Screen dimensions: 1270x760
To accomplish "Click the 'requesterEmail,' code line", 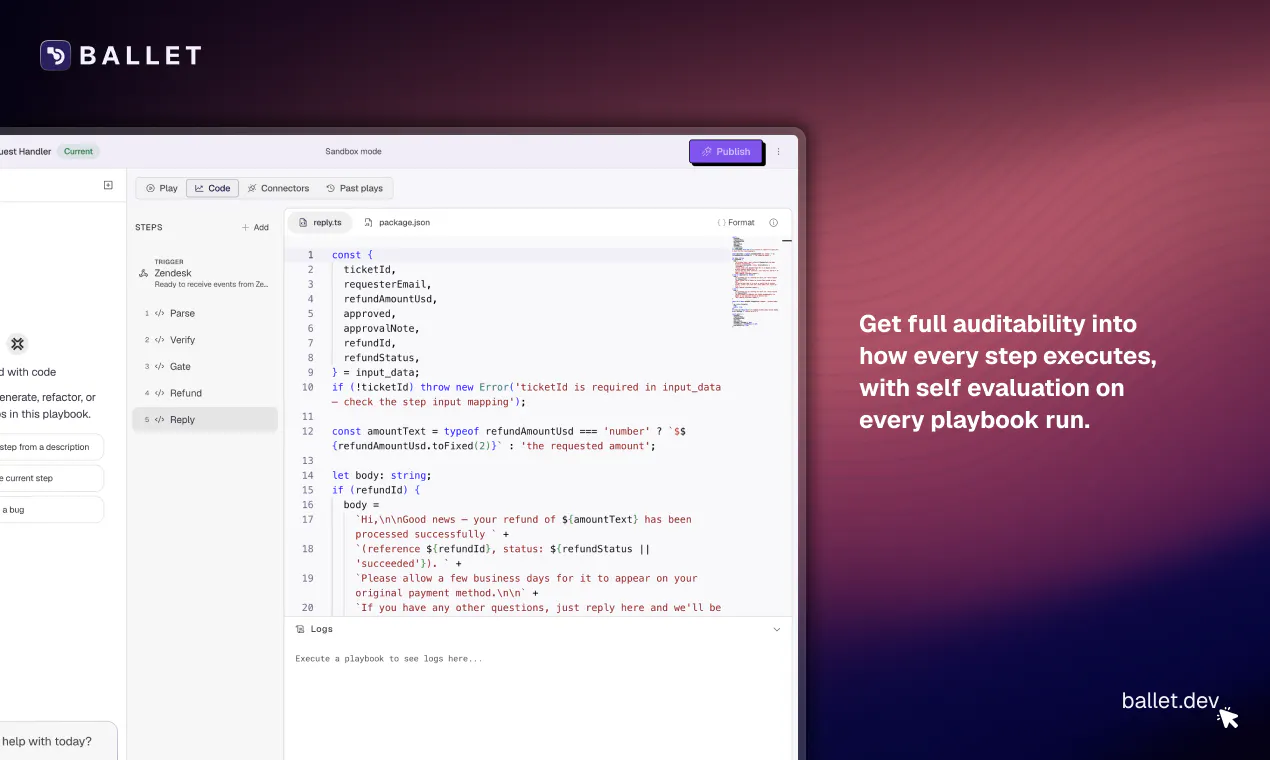I will tap(387, 284).
